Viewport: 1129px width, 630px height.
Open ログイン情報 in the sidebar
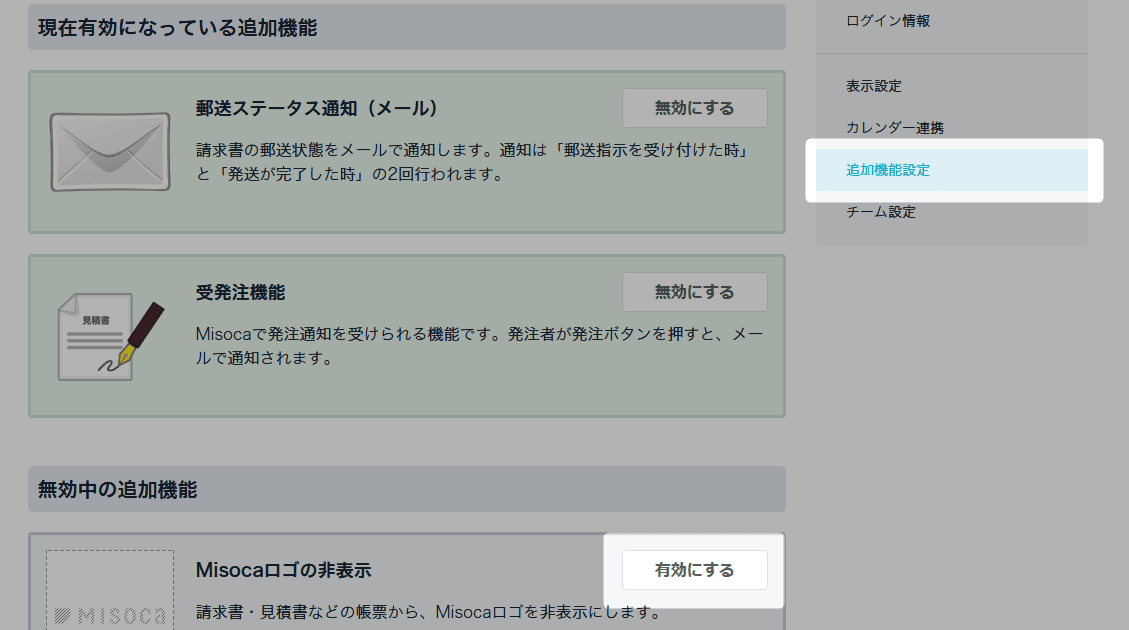[x=888, y=21]
